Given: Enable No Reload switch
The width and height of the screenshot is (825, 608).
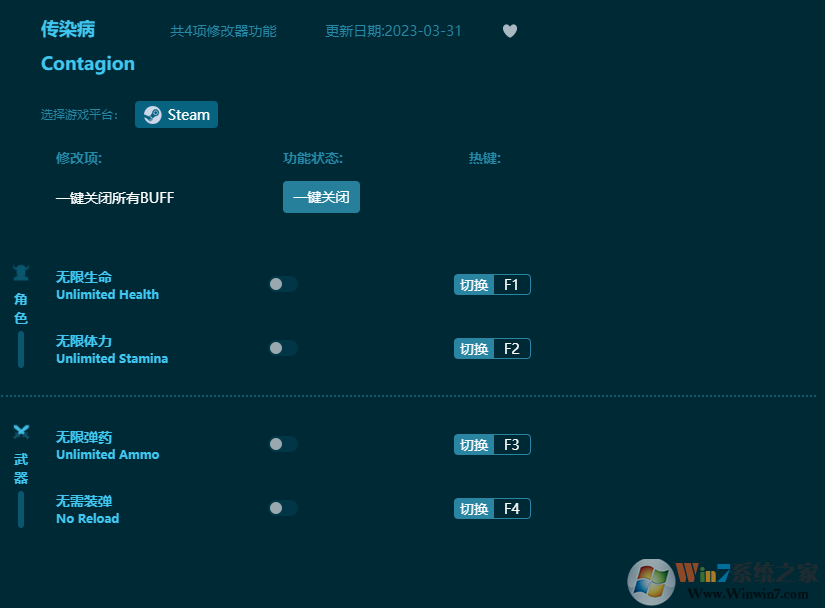Looking at the screenshot, I should pos(283,508).
